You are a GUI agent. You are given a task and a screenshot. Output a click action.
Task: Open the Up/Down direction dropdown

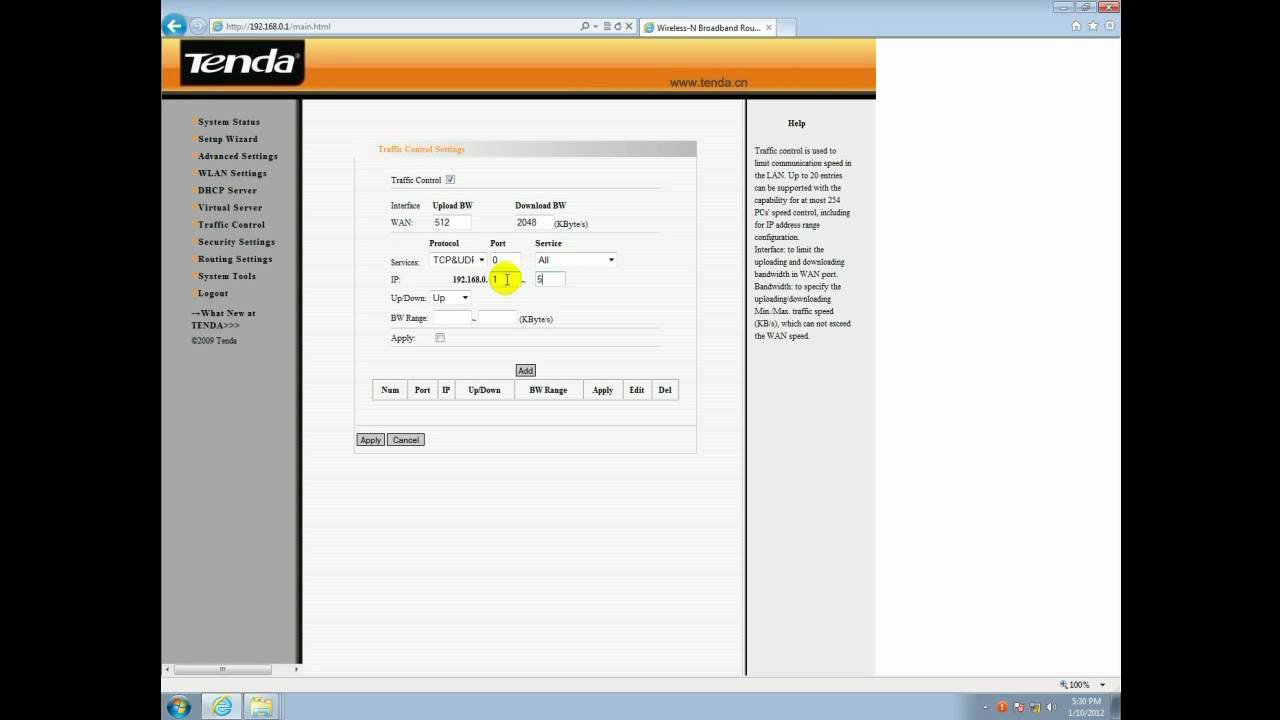click(x=450, y=298)
